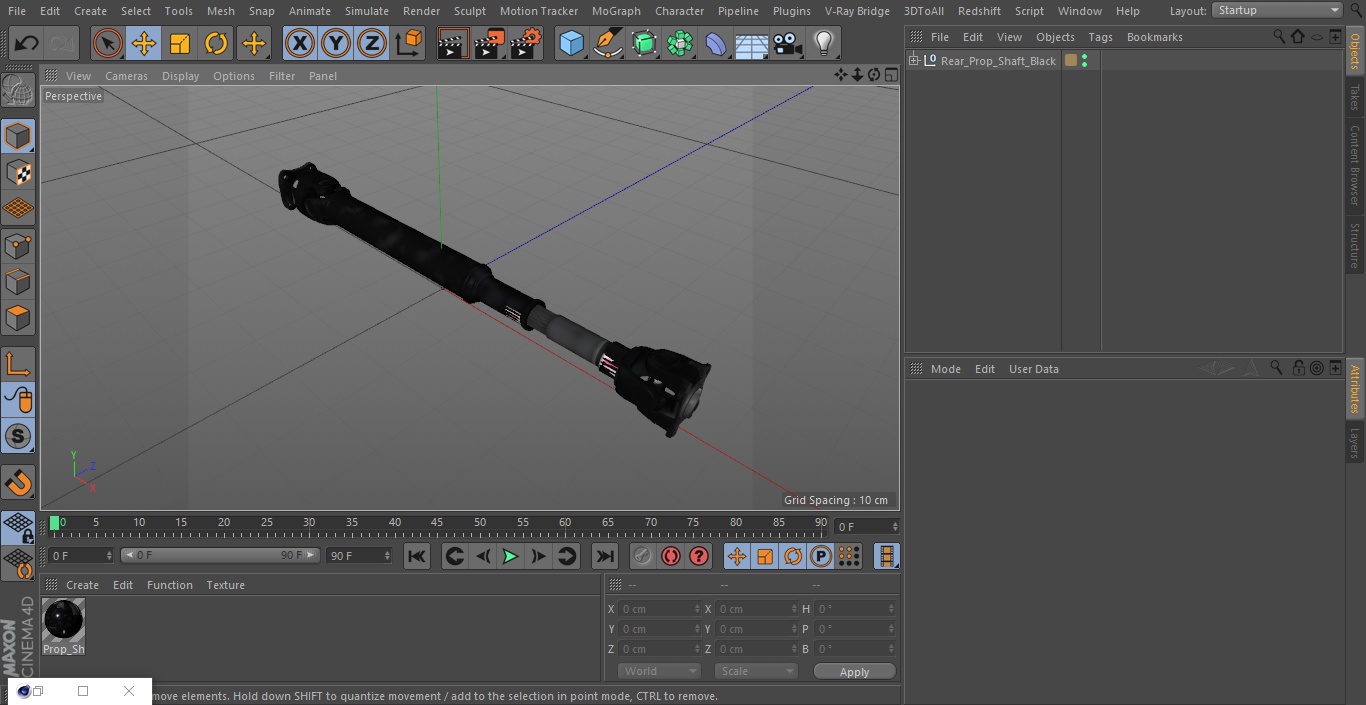The height and width of the screenshot is (705, 1366).
Task: Open deformer bend object icon
Action: point(716,44)
